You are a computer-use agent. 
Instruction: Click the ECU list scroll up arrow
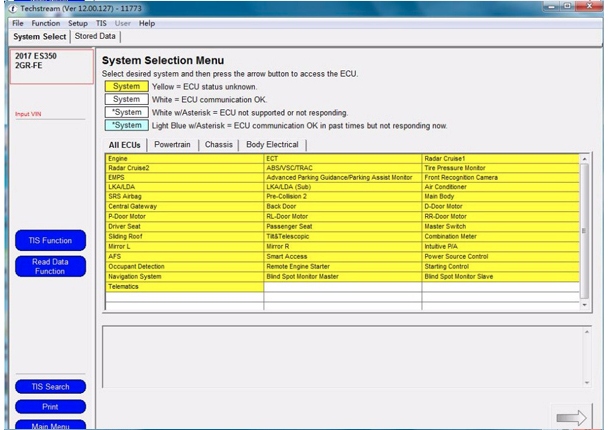point(584,159)
